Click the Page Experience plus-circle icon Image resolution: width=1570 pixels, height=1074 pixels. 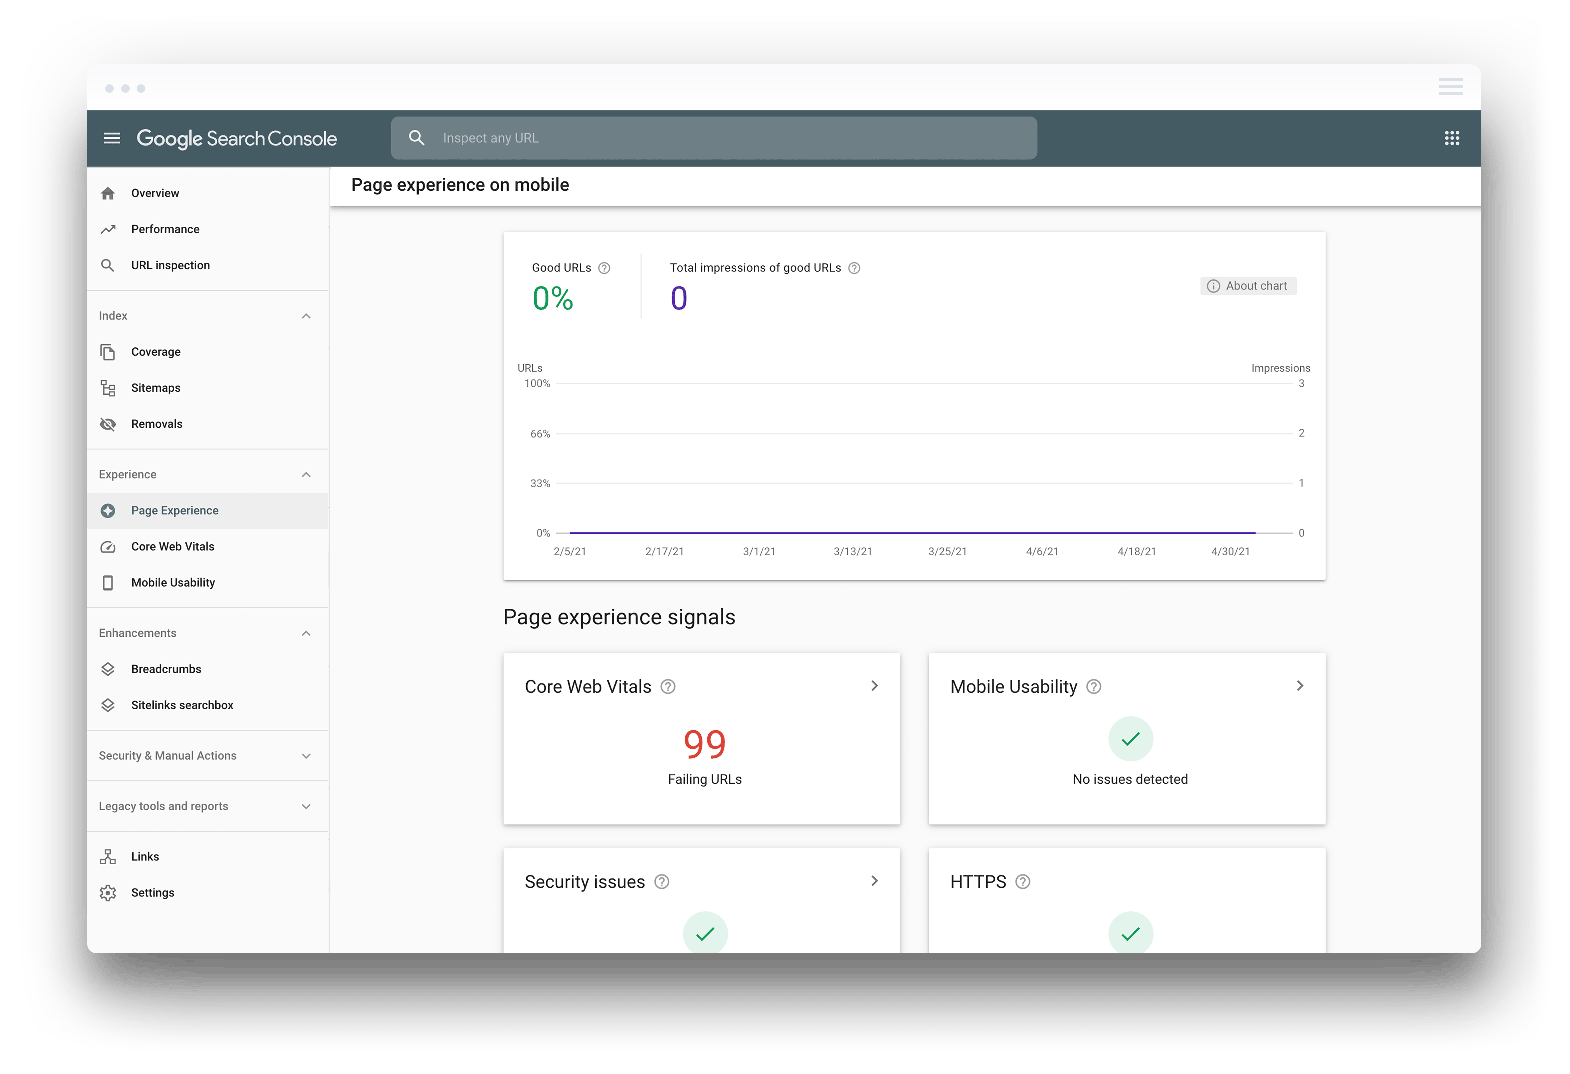[108, 511]
